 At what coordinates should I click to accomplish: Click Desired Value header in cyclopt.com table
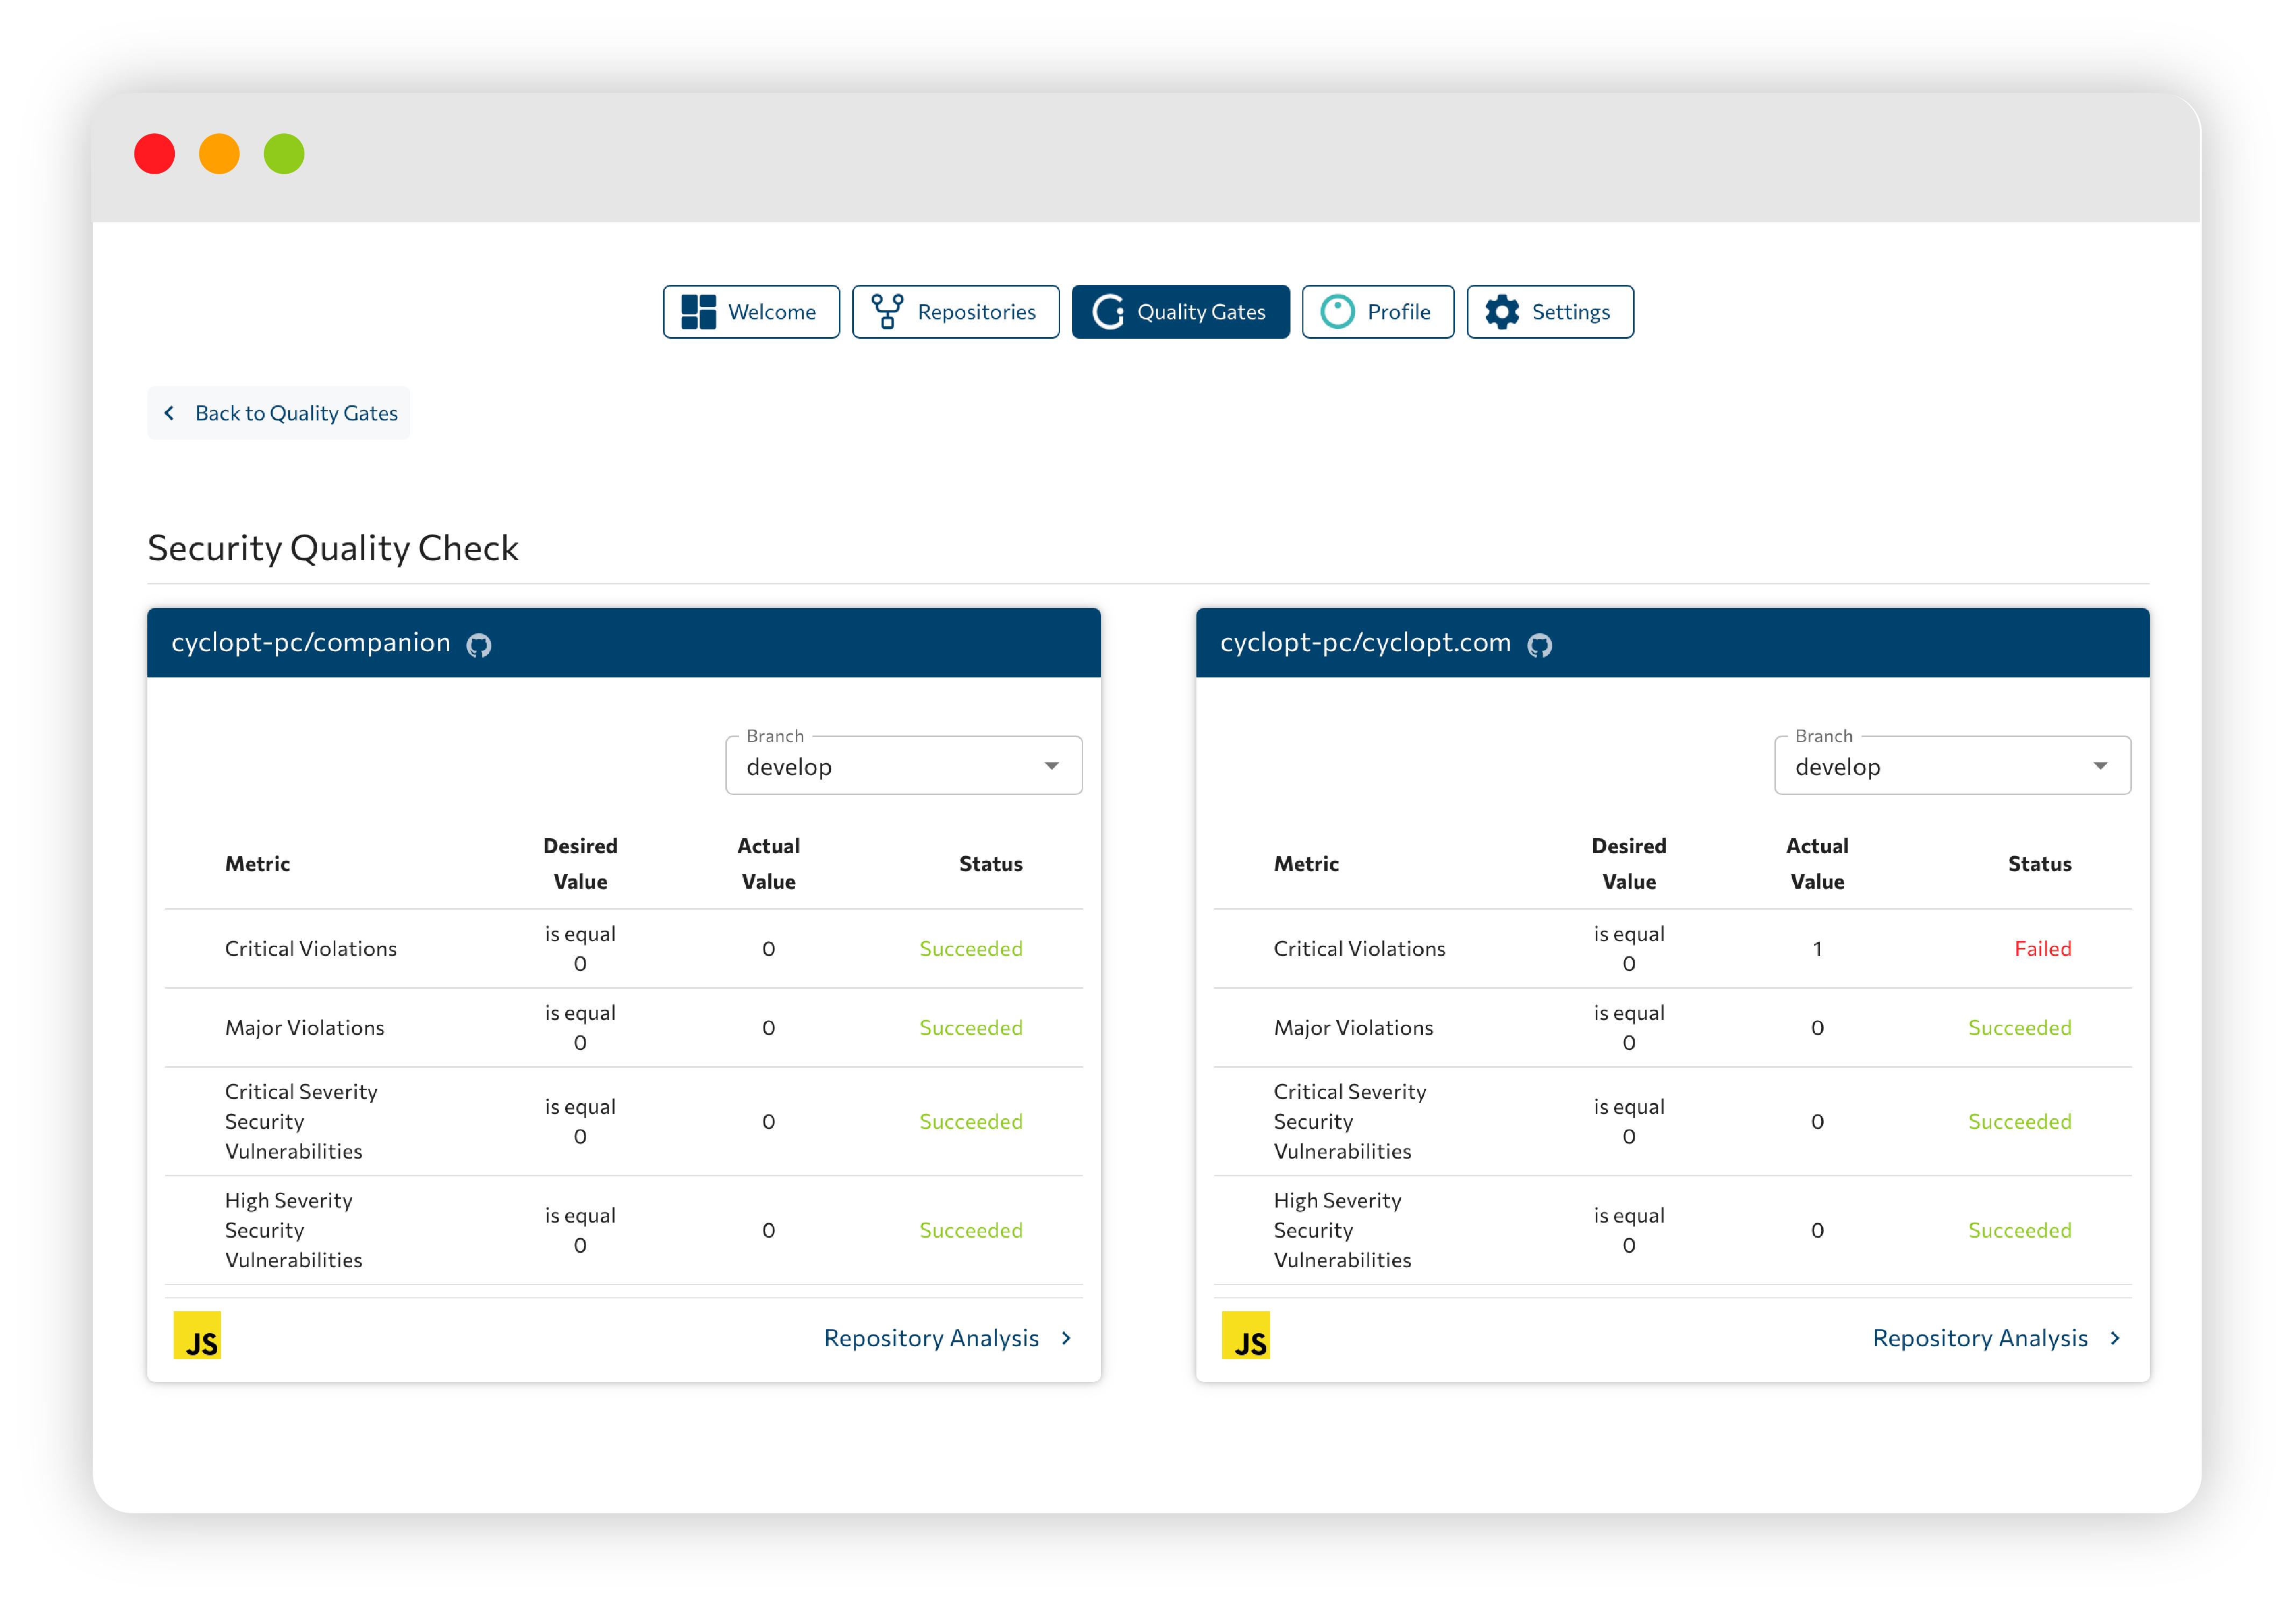[1629, 864]
